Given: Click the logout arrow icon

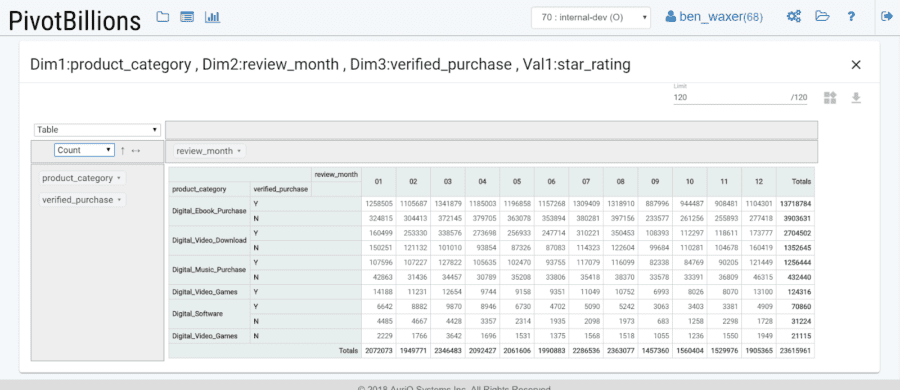Looking at the screenshot, I should tap(886, 17).
